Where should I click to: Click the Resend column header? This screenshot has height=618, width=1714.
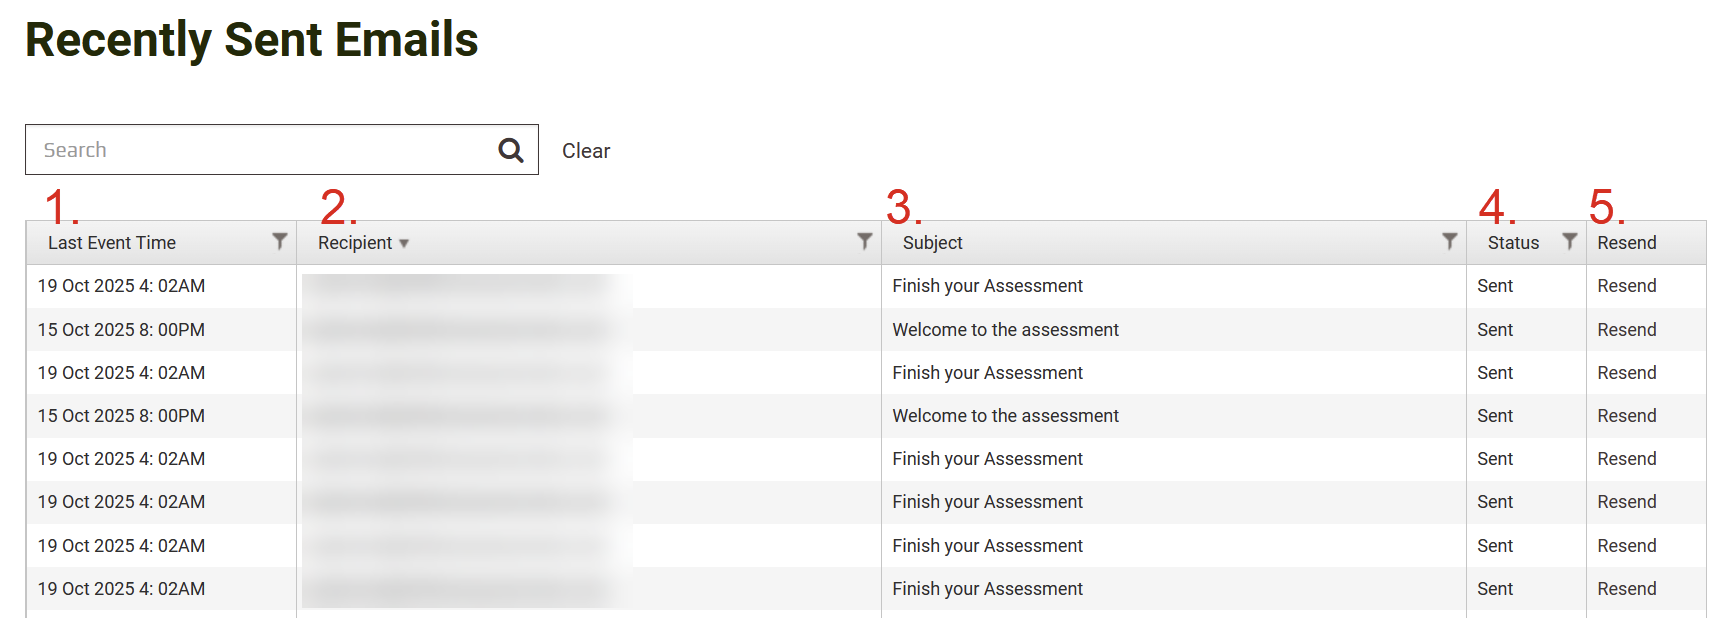click(1626, 243)
